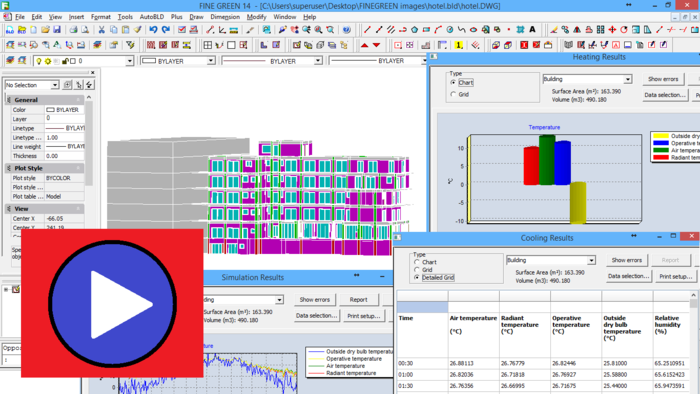
Task: Click Report button in Simulation Results
Action: click(x=358, y=300)
